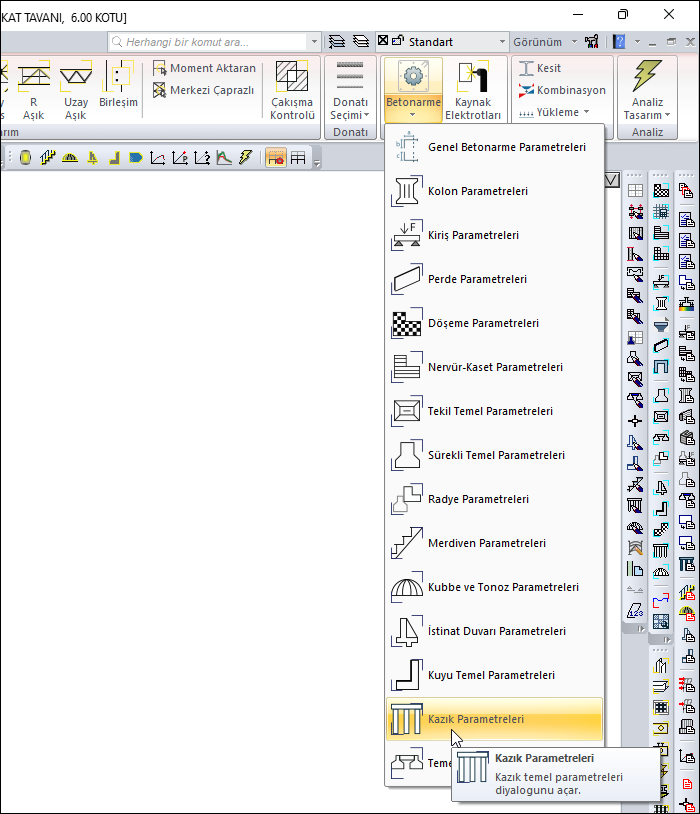Image resolution: width=700 pixels, height=814 pixels.
Task: Click the yellow retaining wall icon in the toolbar
Action: pos(92,157)
